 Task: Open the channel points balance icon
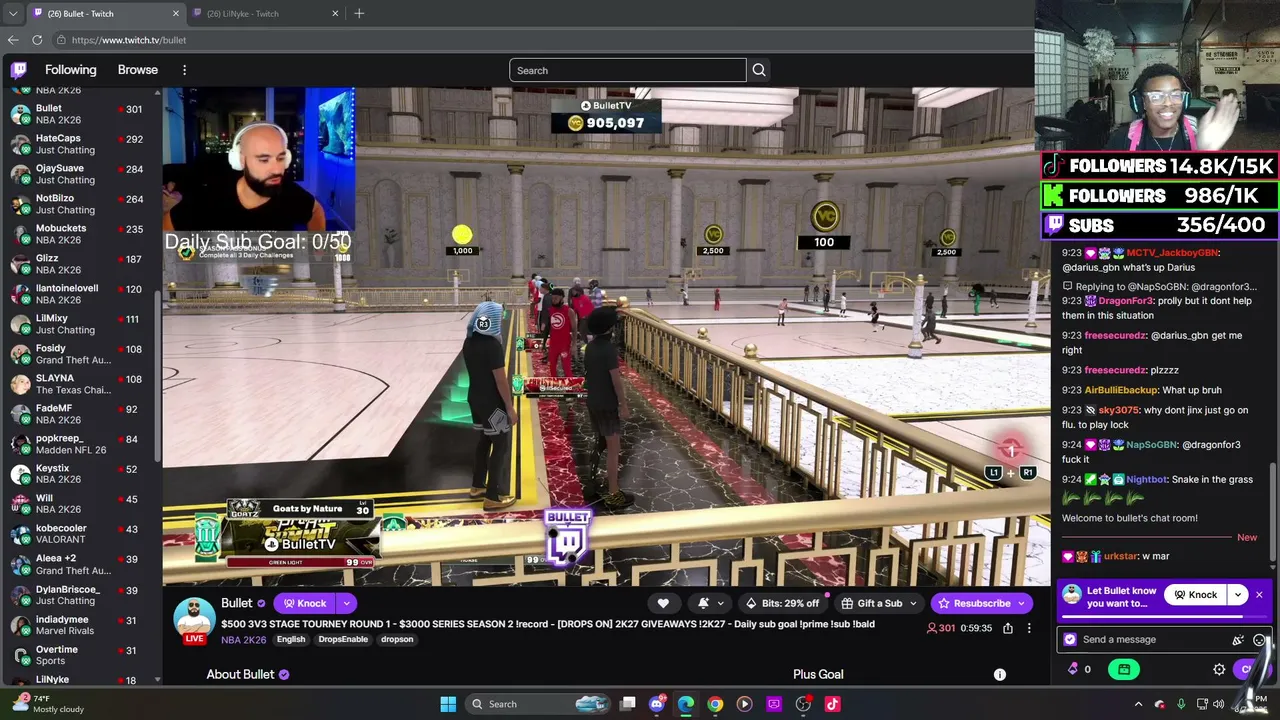pos(1074,669)
